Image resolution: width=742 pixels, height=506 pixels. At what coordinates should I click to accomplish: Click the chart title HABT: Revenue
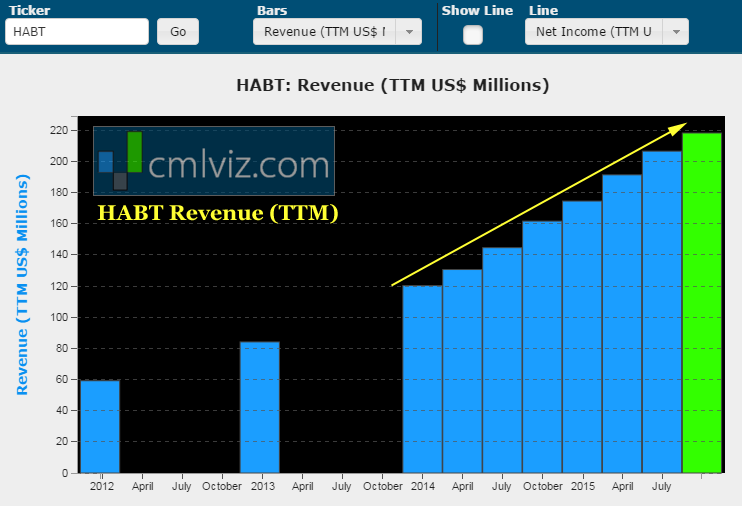pos(393,85)
